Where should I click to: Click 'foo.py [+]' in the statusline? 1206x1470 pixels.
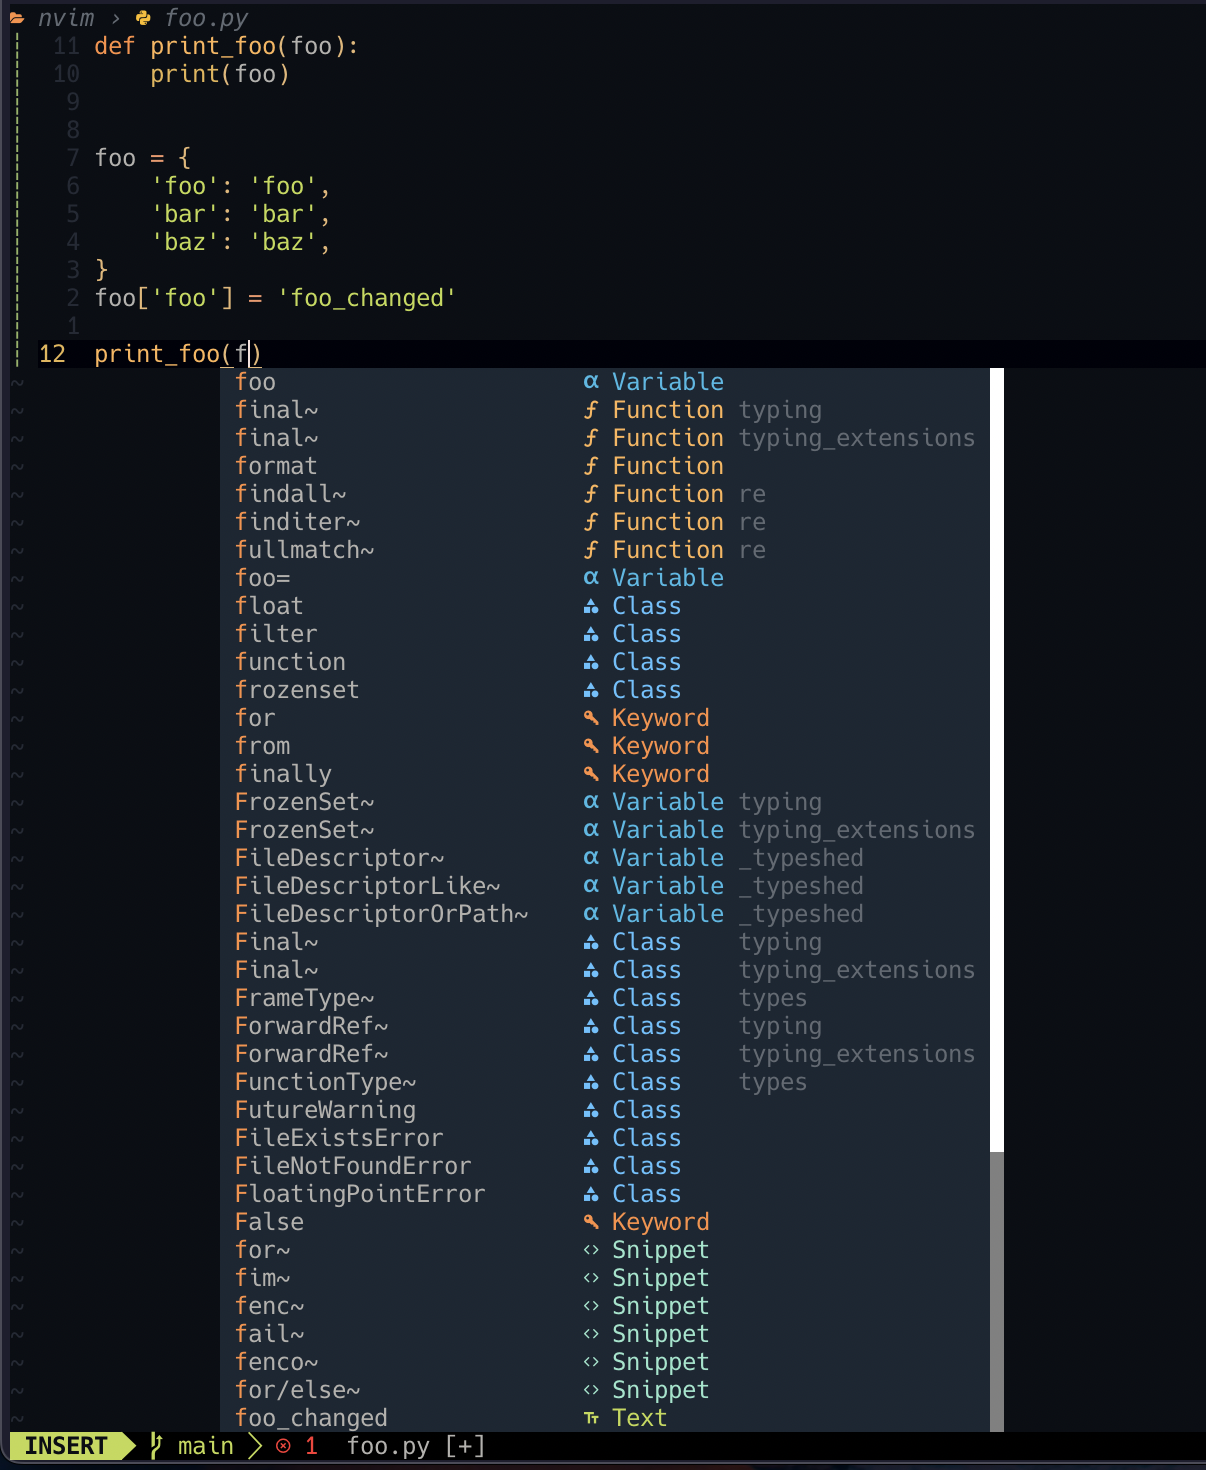(x=415, y=1446)
